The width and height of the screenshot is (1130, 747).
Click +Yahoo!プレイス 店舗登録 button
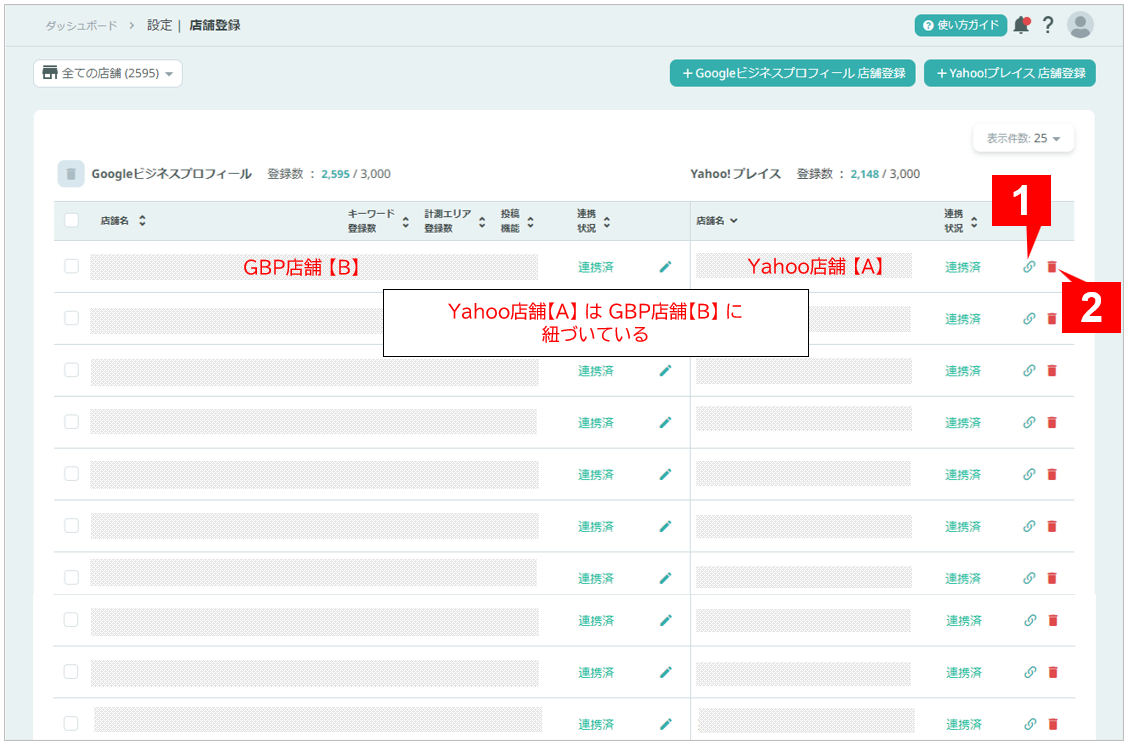pyautogui.click(x=1010, y=73)
